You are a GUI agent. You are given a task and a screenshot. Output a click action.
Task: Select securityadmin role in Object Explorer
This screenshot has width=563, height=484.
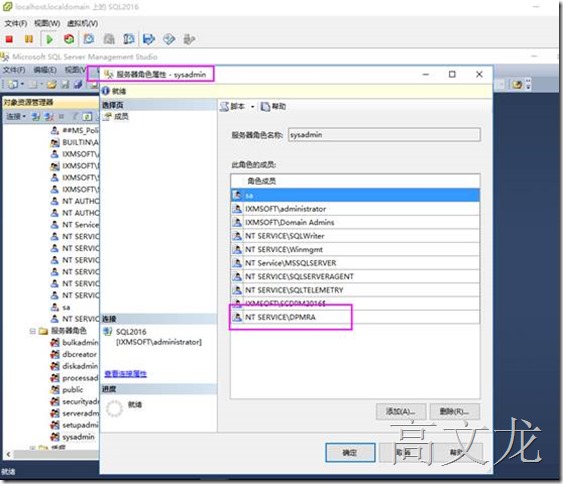click(x=80, y=402)
